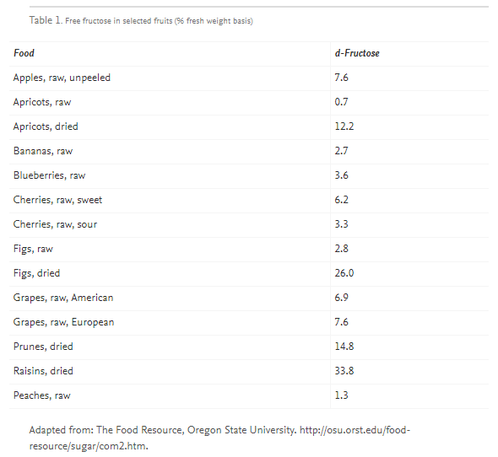The width and height of the screenshot is (498, 457).
Task: Select the Blueberries, raw cell
Action: [49, 175]
